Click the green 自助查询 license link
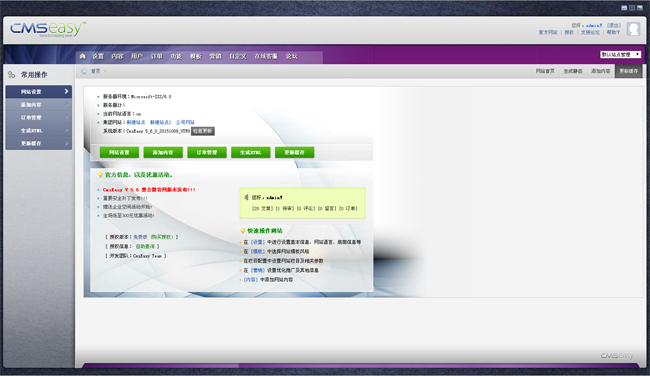The height and width of the screenshot is (376, 650). coord(145,246)
